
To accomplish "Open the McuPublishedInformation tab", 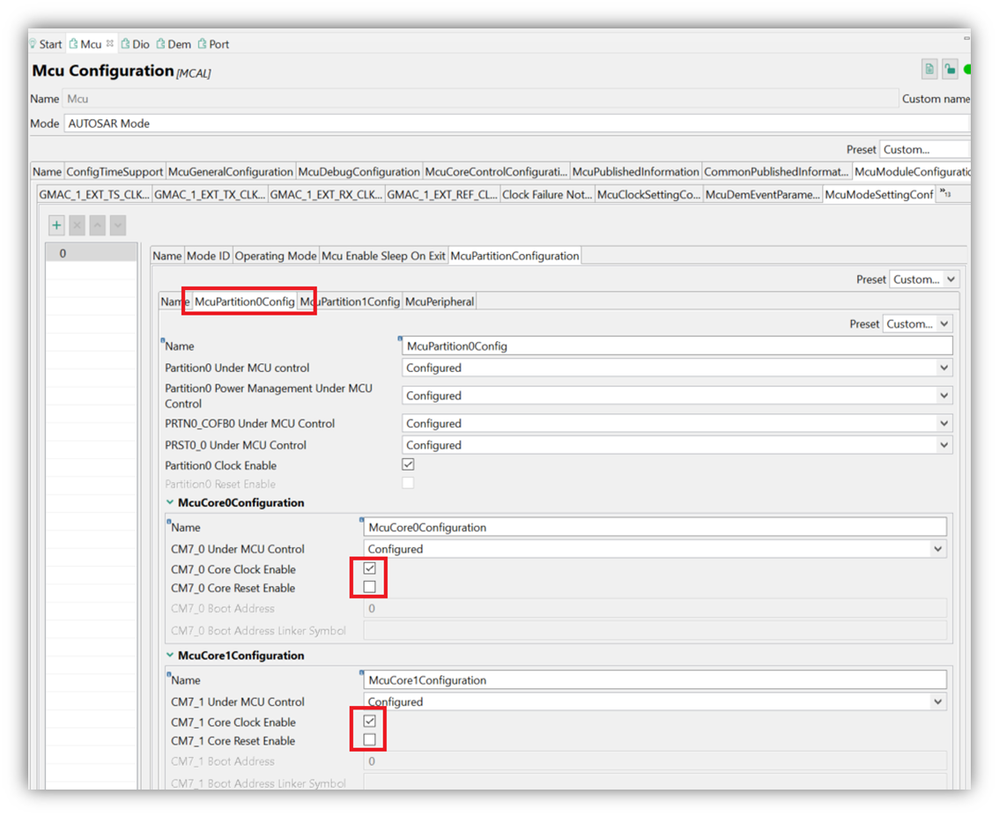I will (635, 171).
